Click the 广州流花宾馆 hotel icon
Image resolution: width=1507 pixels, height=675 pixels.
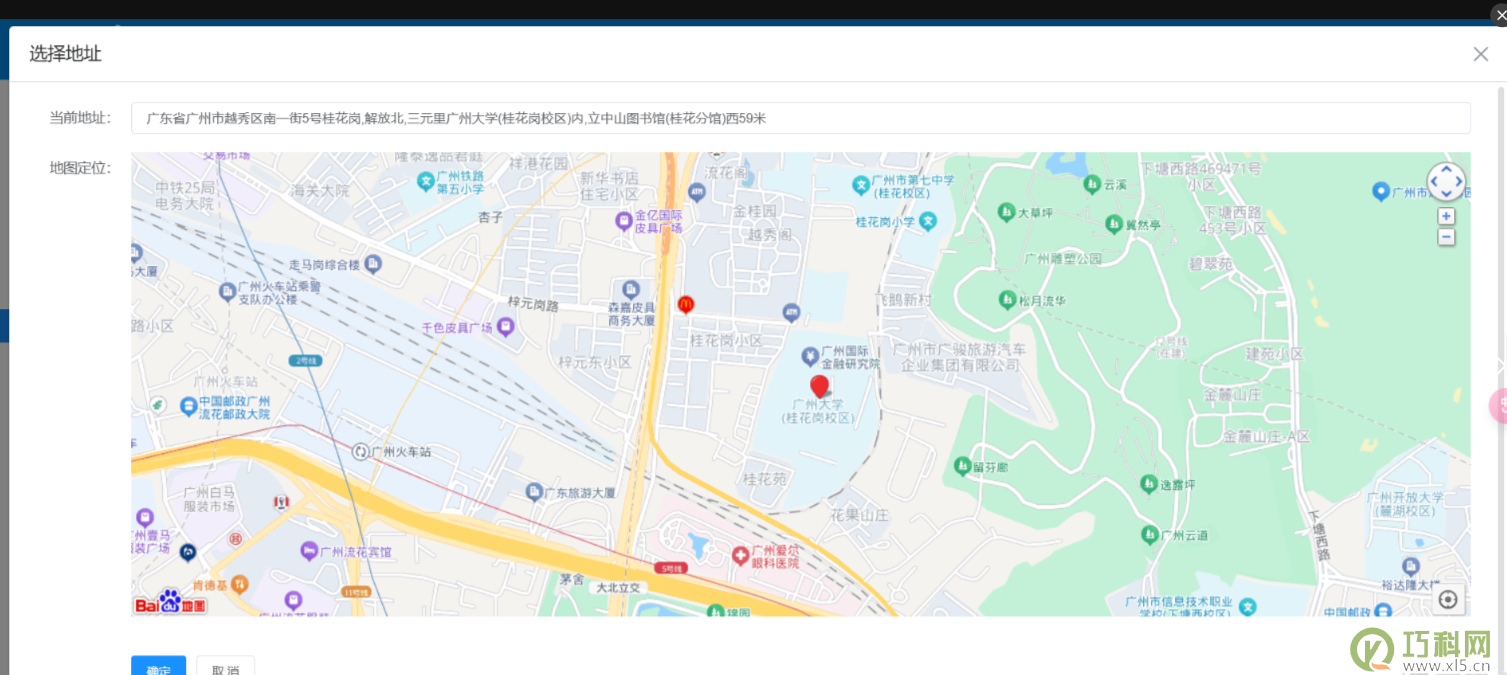click(310, 551)
